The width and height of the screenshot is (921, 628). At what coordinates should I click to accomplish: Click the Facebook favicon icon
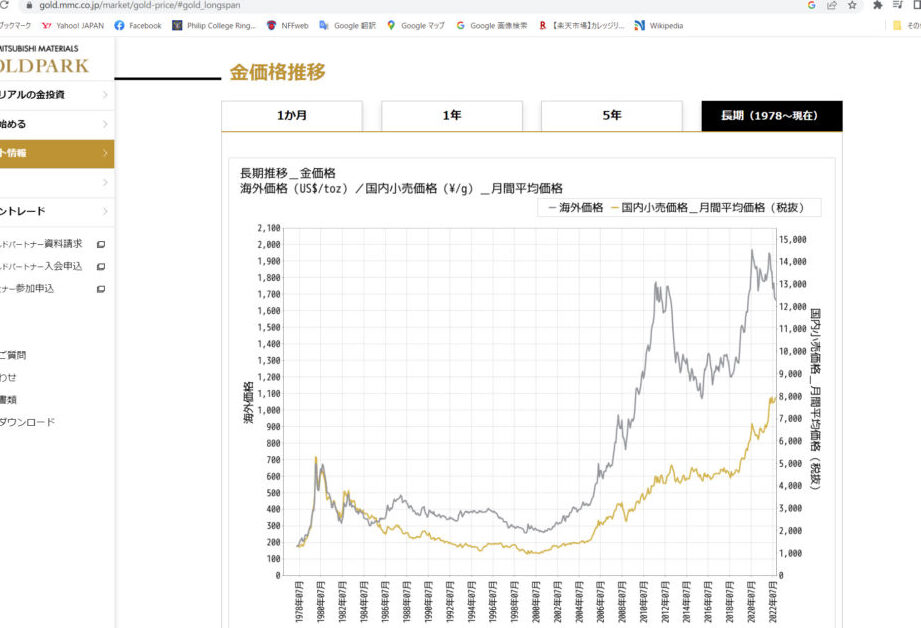click(x=119, y=26)
